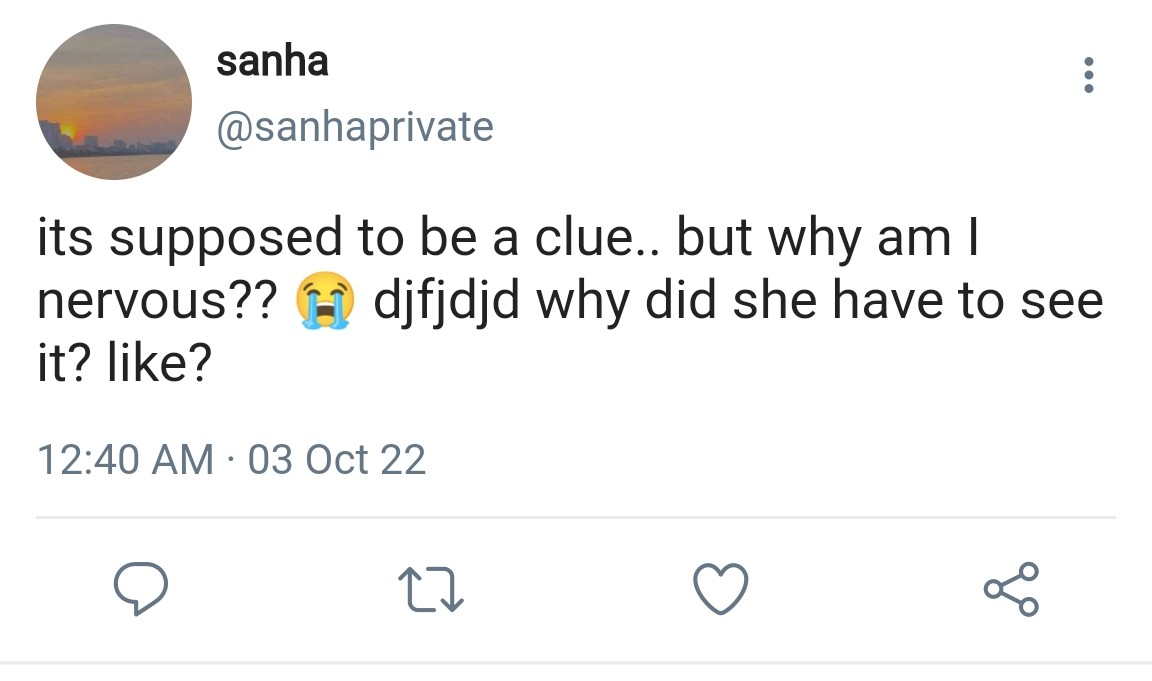Click the keysmash "djfjdjd" text
Screen dimensions: 1152x681
click(x=446, y=301)
